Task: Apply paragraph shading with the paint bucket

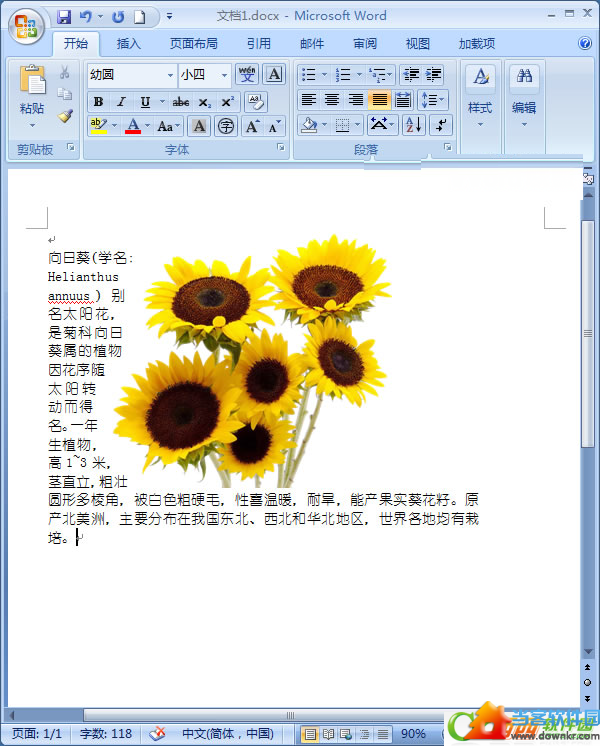Action: tap(309, 126)
